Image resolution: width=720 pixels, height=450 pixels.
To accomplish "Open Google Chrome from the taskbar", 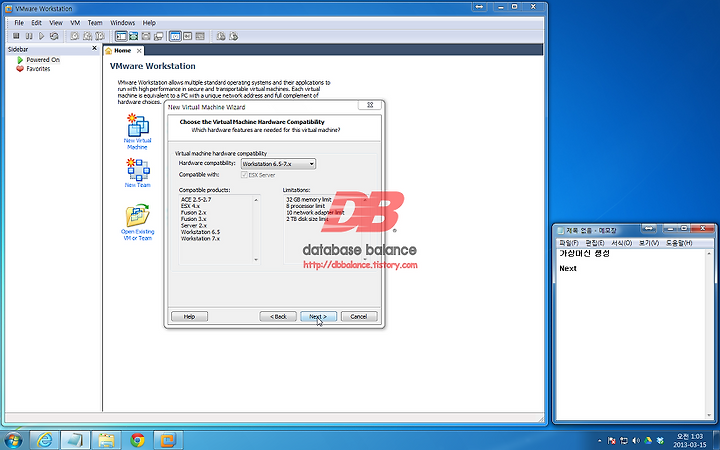I will pos(137,440).
